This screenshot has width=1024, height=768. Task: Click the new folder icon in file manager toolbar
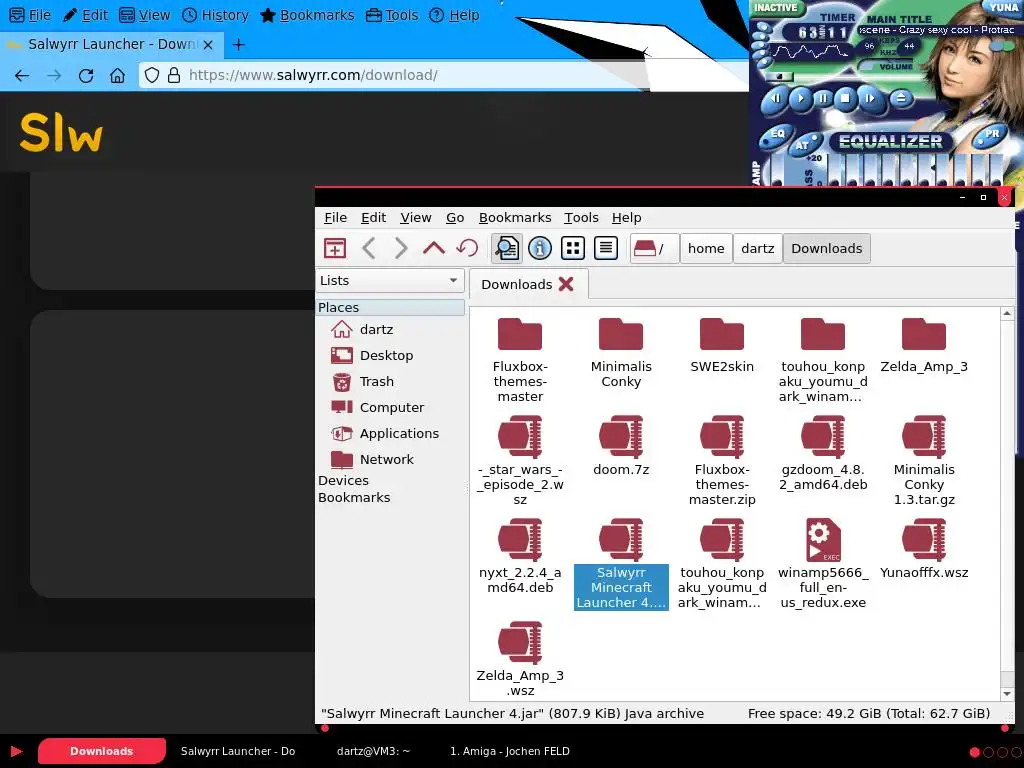click(335, 248)
